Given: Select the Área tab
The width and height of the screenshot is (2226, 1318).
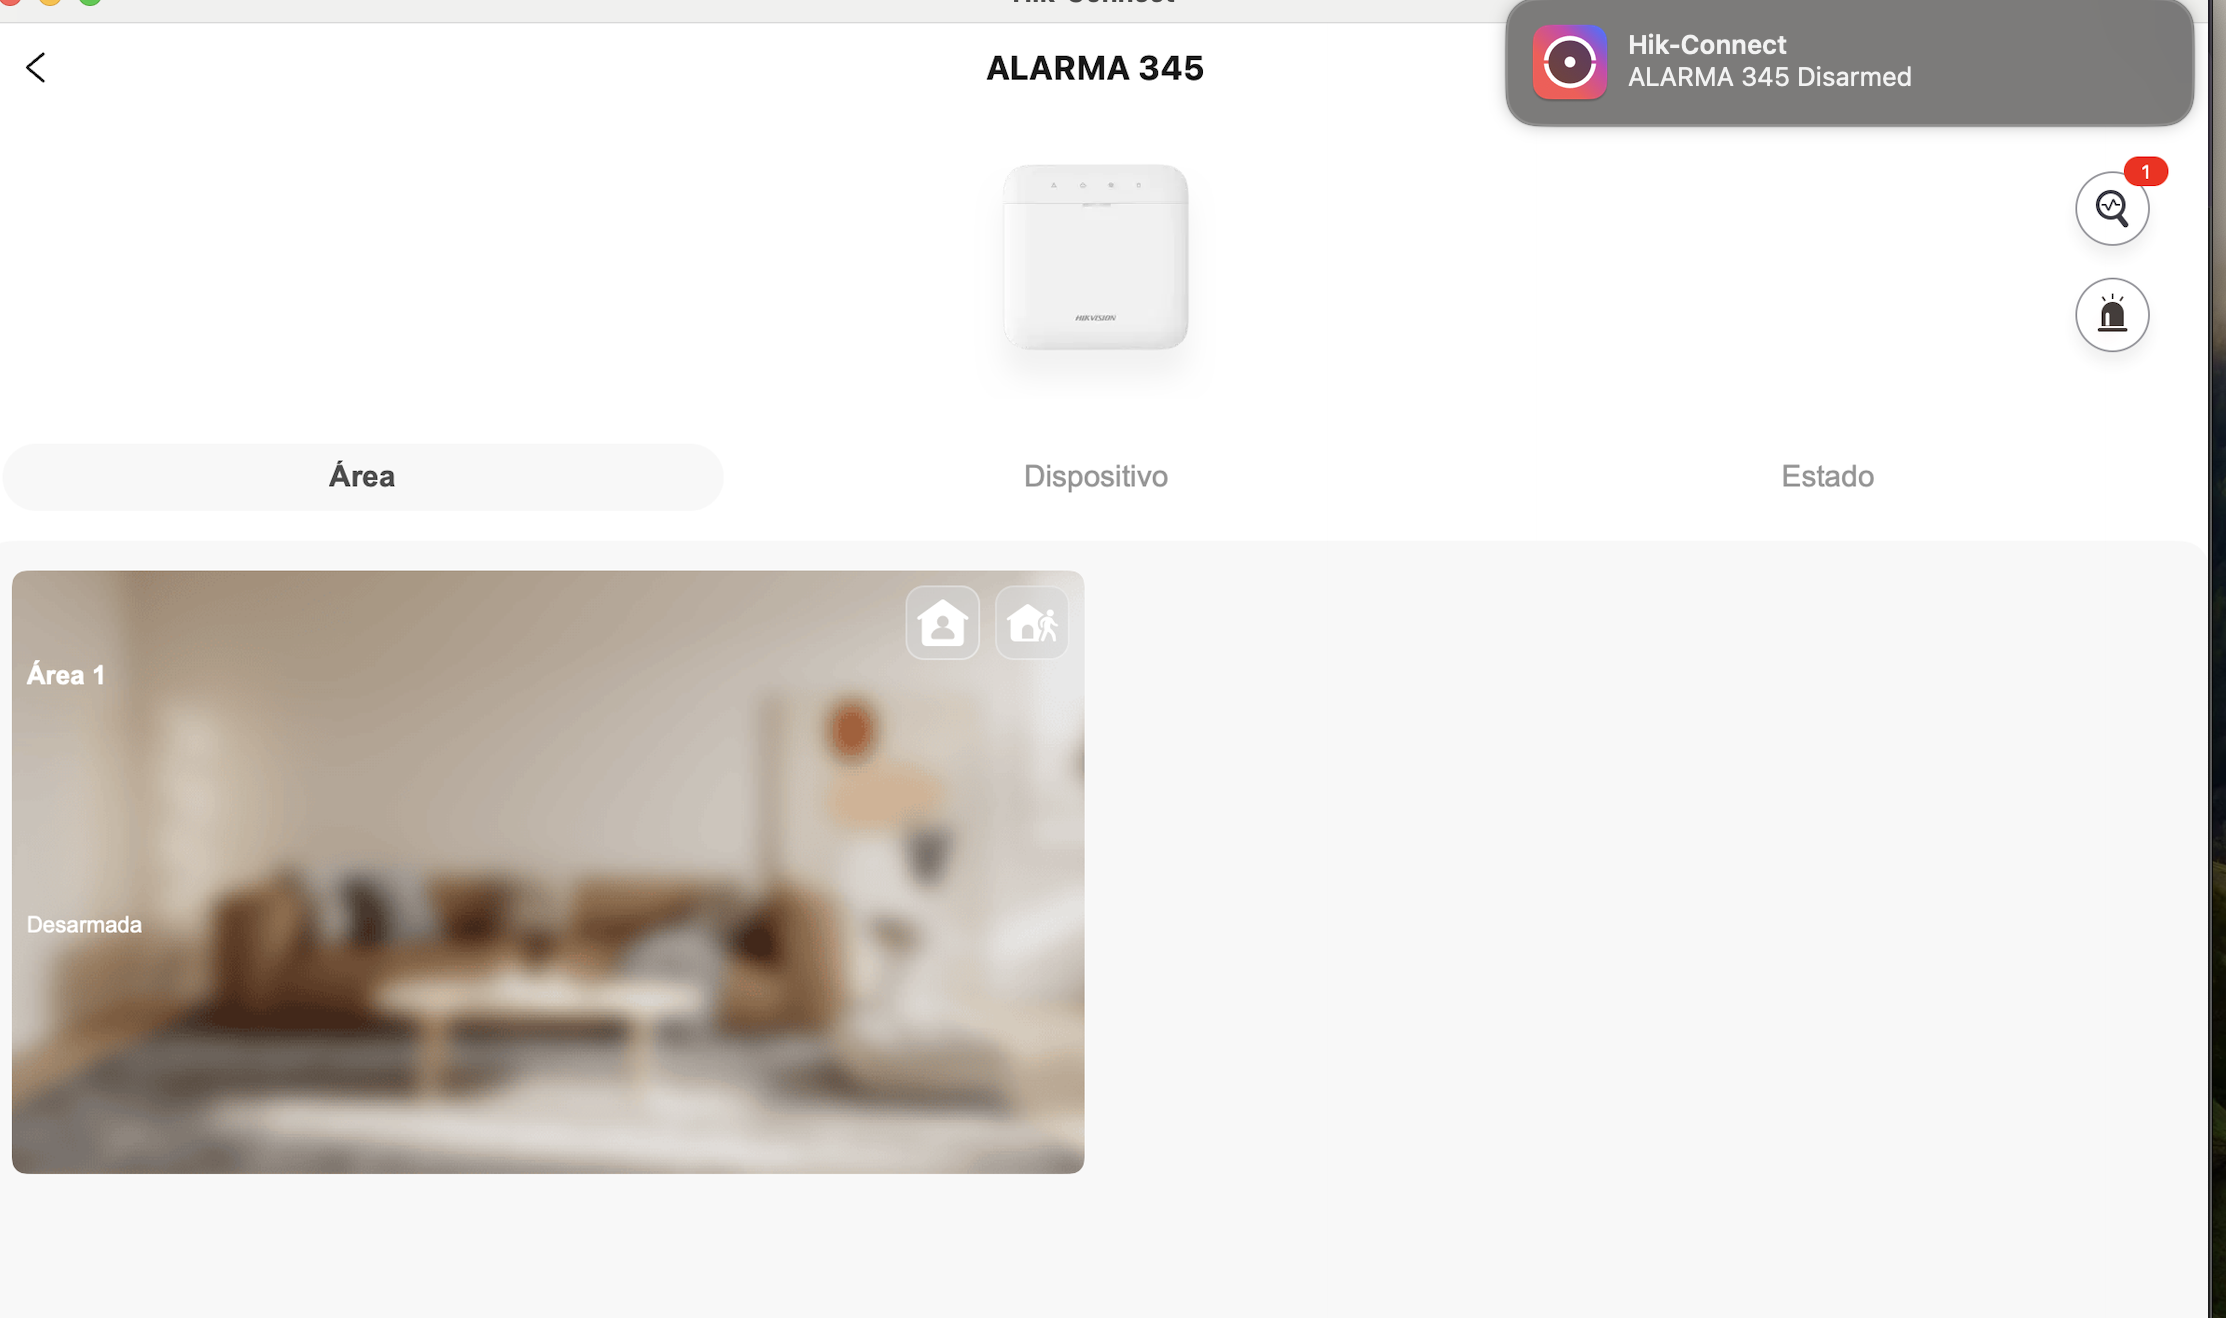Looking at the screenshot, I should tap(362, 477).
